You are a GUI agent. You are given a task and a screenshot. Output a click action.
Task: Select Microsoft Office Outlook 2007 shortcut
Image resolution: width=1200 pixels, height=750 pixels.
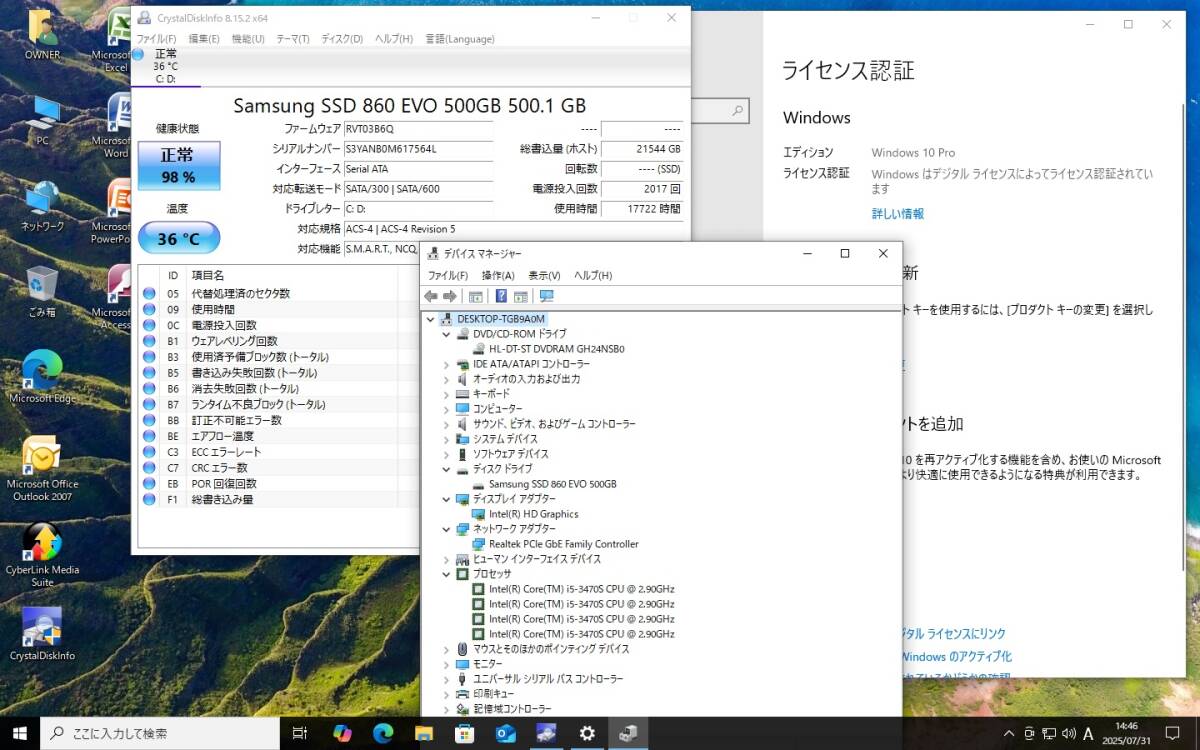42,468
